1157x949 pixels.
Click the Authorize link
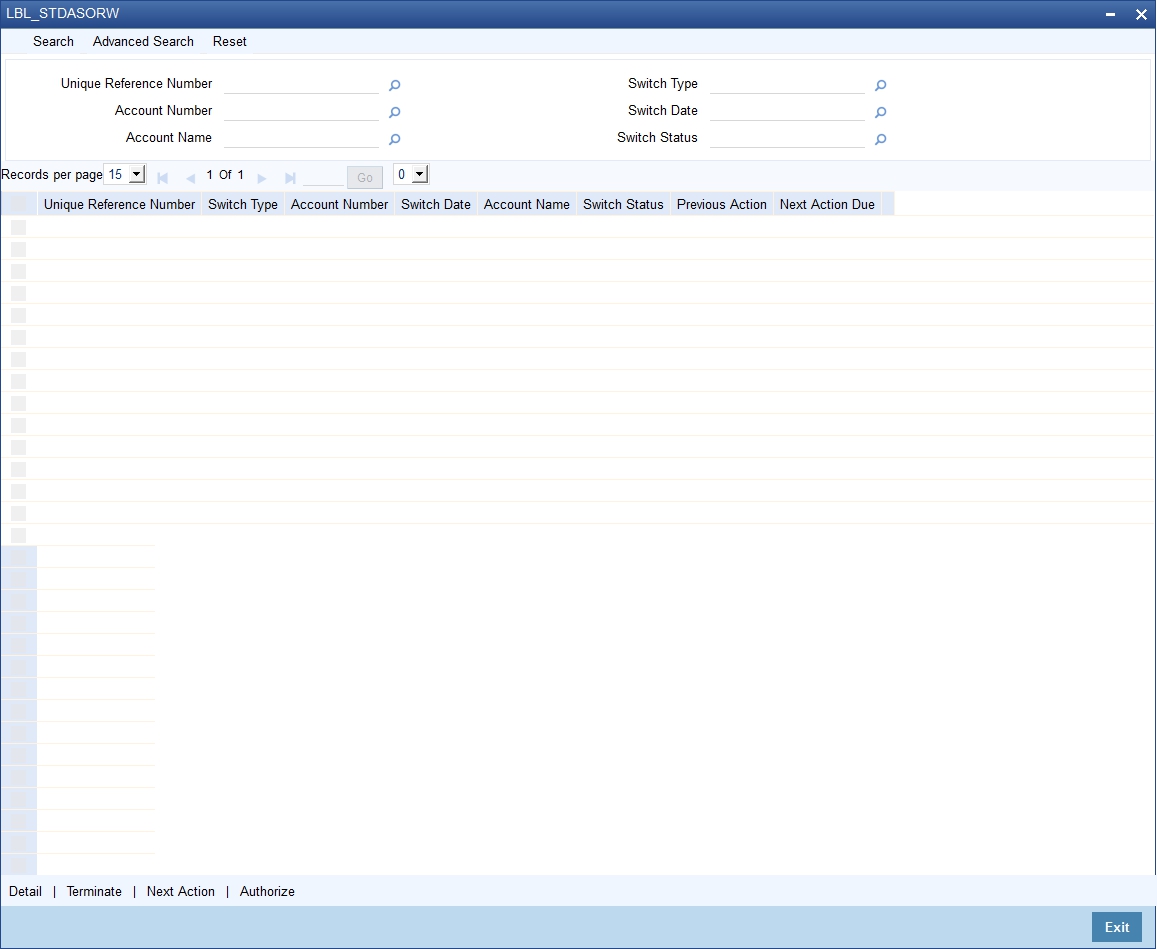click(x=267, y=891)
